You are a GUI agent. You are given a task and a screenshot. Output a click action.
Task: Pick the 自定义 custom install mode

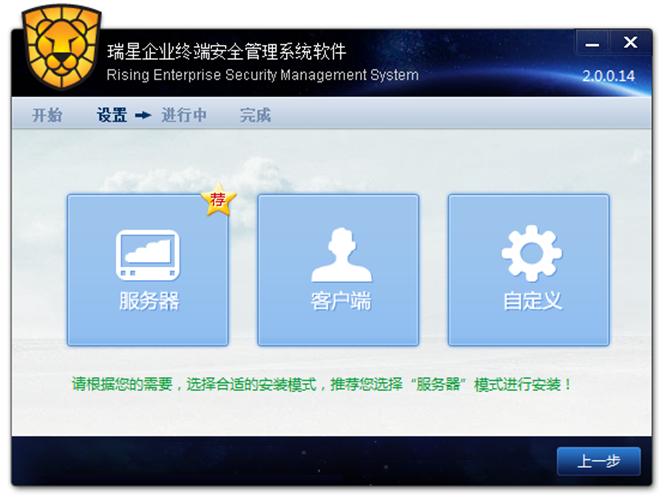pos(529,270)
